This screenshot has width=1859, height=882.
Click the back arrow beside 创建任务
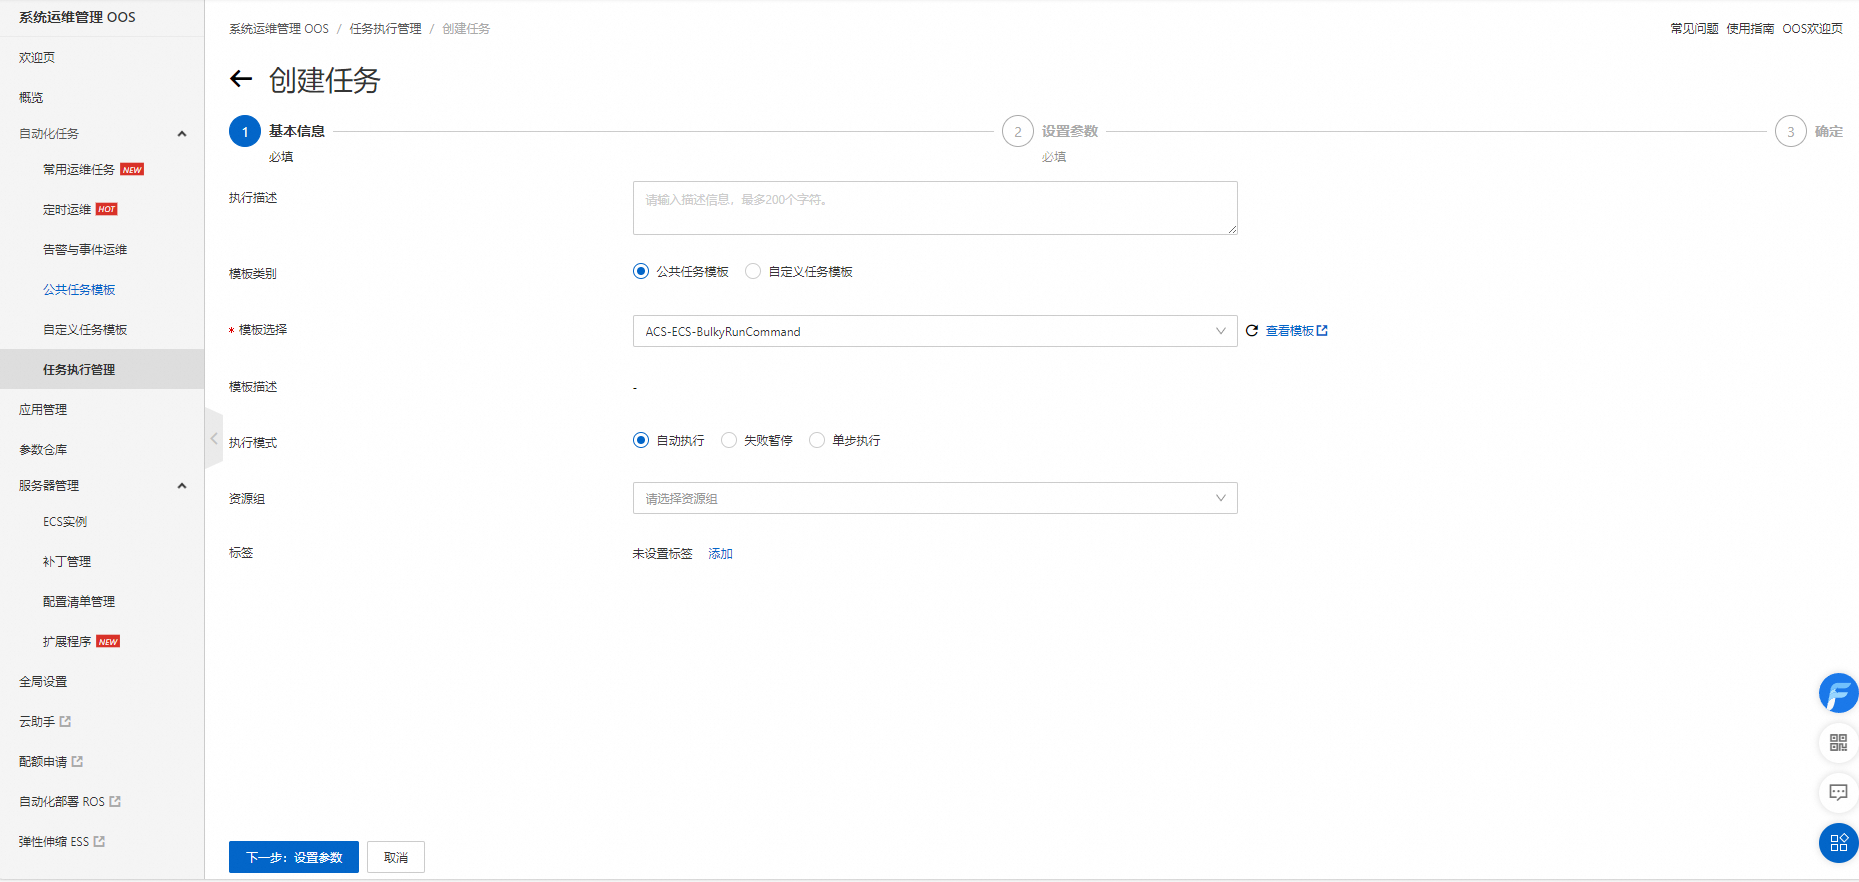click(241, 79)
